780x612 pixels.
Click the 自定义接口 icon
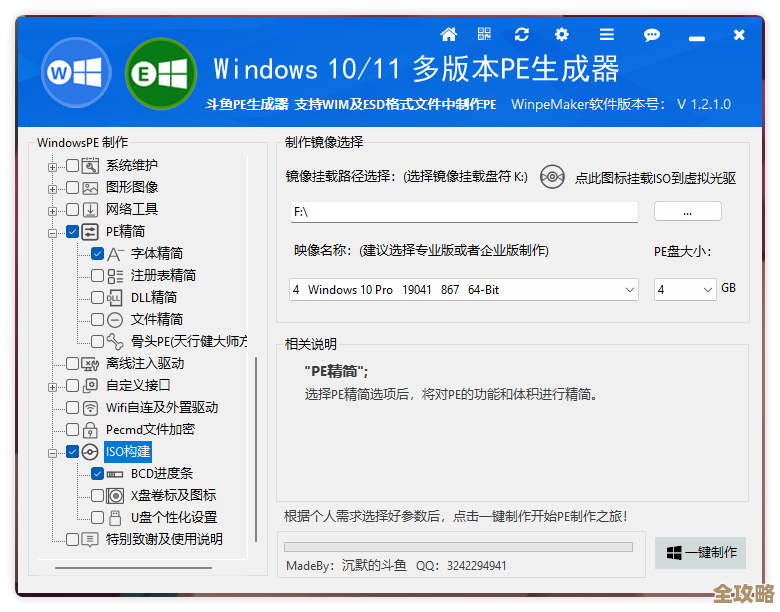click(90, 386)
